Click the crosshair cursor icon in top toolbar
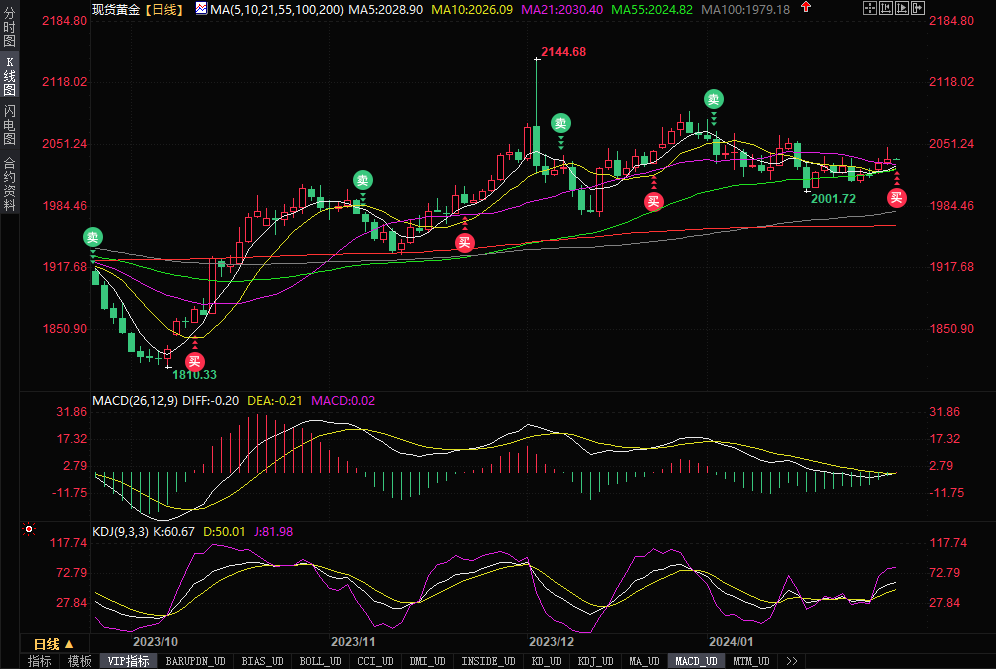The width and height of the screenshot is (996, 669). click(x=869, y=8)
